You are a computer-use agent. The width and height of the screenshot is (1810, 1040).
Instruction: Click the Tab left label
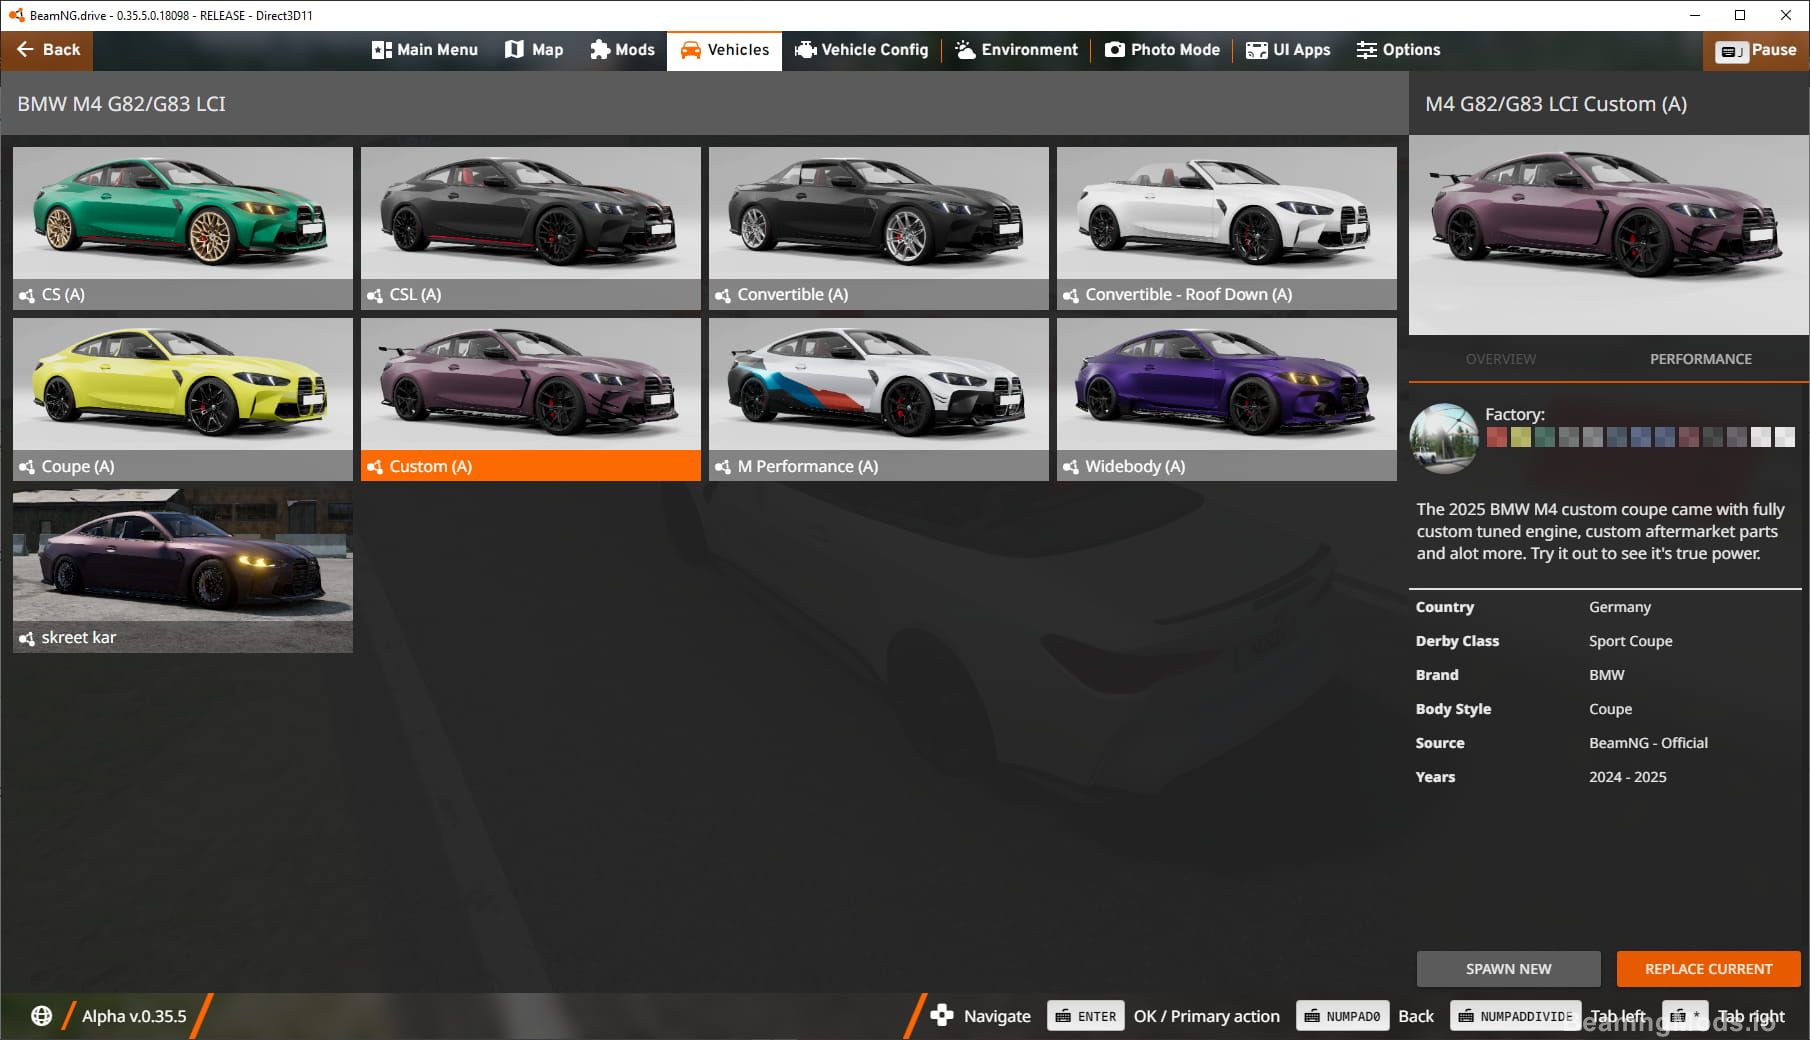1618,1016
